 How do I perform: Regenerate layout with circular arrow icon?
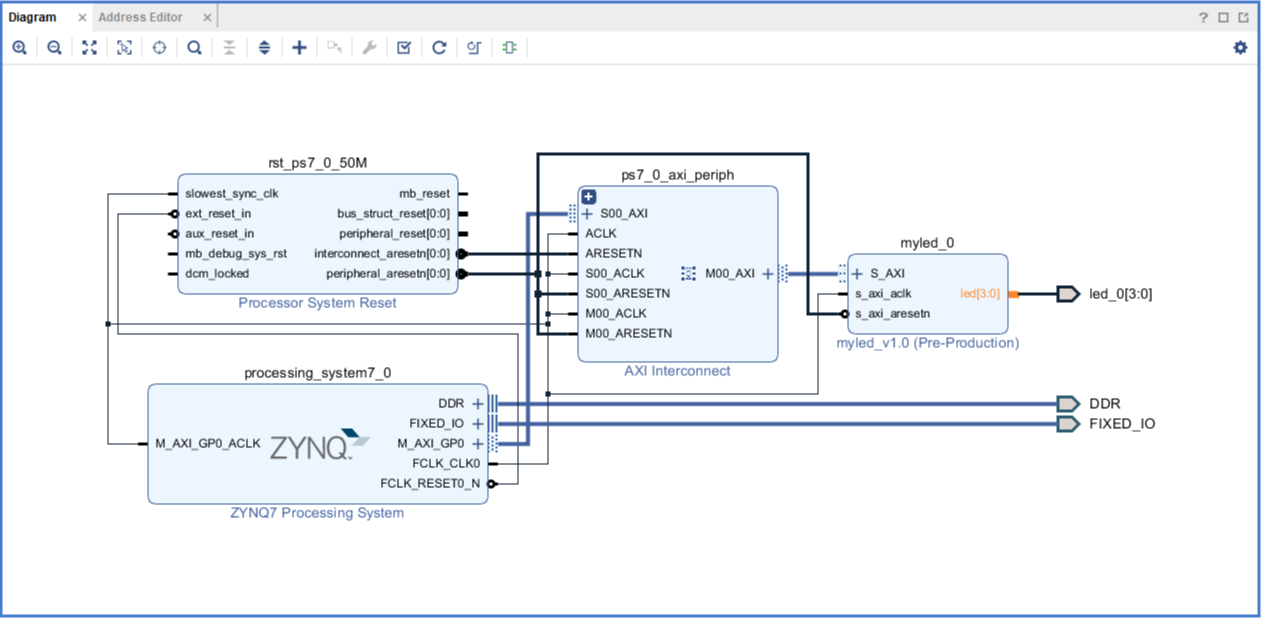coord(439,47)
